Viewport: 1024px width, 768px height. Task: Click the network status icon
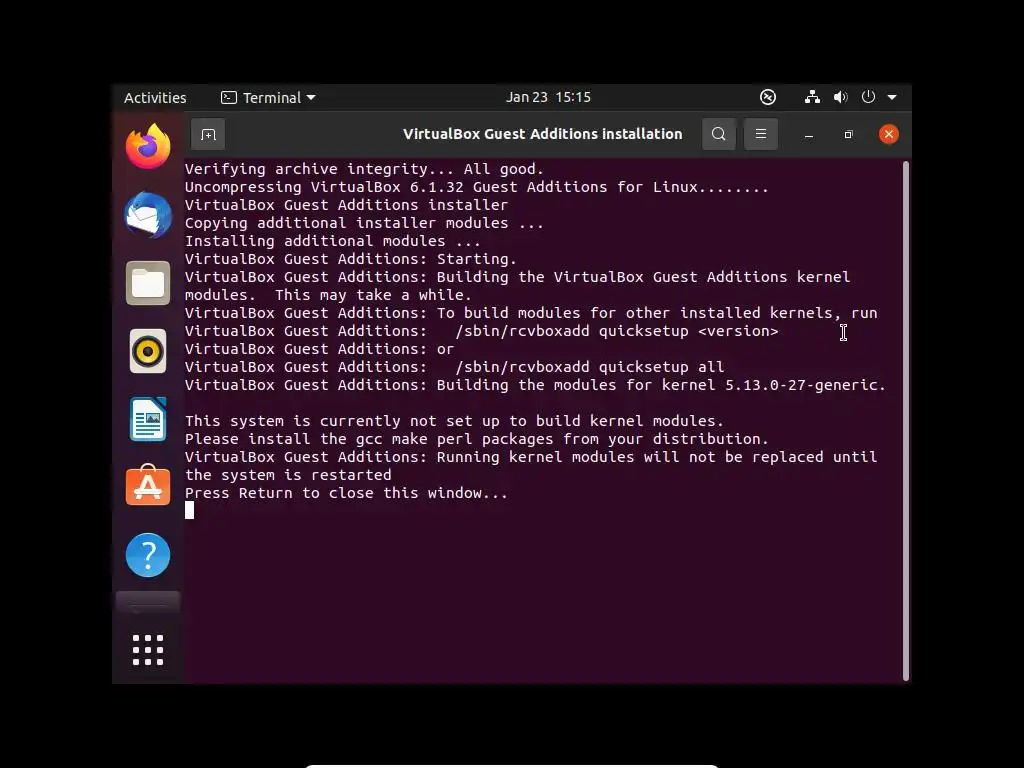(x=812, y=97)
